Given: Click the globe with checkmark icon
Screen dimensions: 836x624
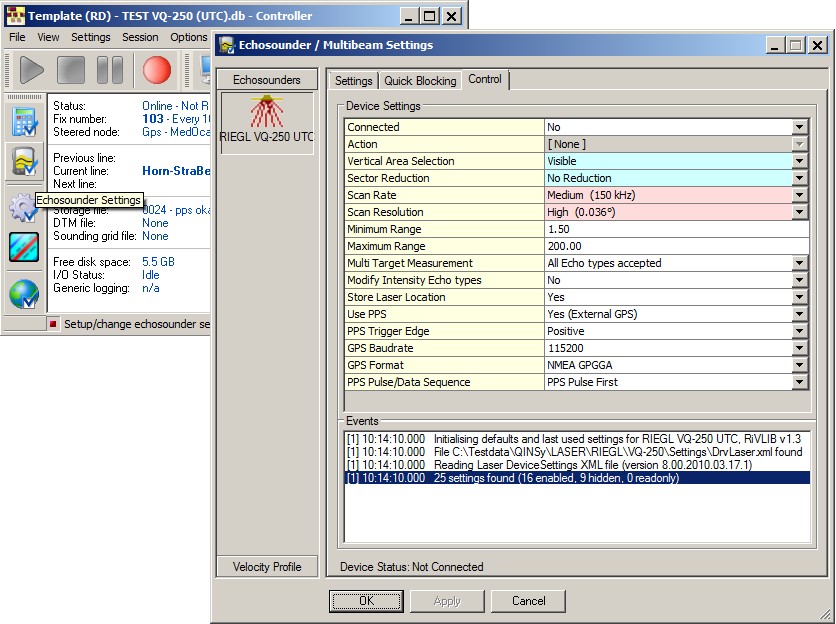Looking at the screenshot, I should [24, 294].
